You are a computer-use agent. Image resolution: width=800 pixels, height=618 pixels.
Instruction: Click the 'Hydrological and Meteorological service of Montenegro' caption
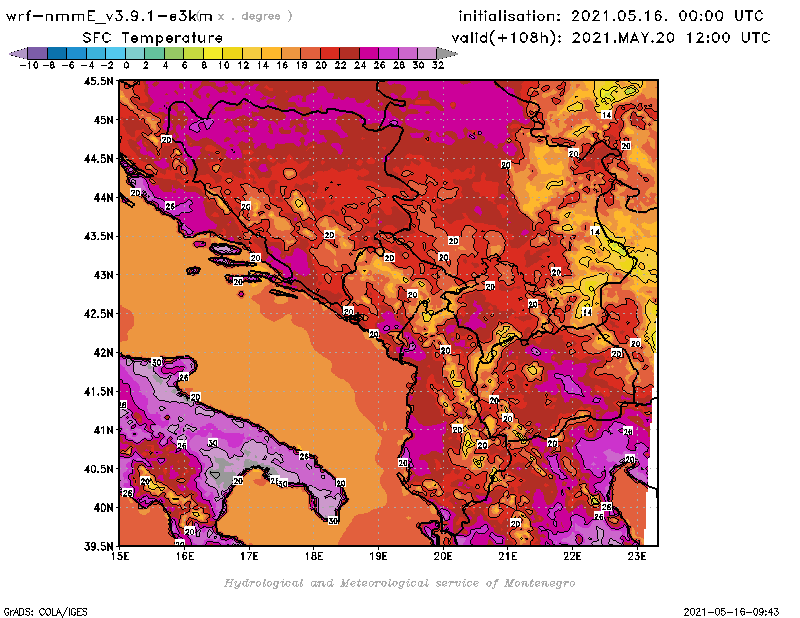399,583
